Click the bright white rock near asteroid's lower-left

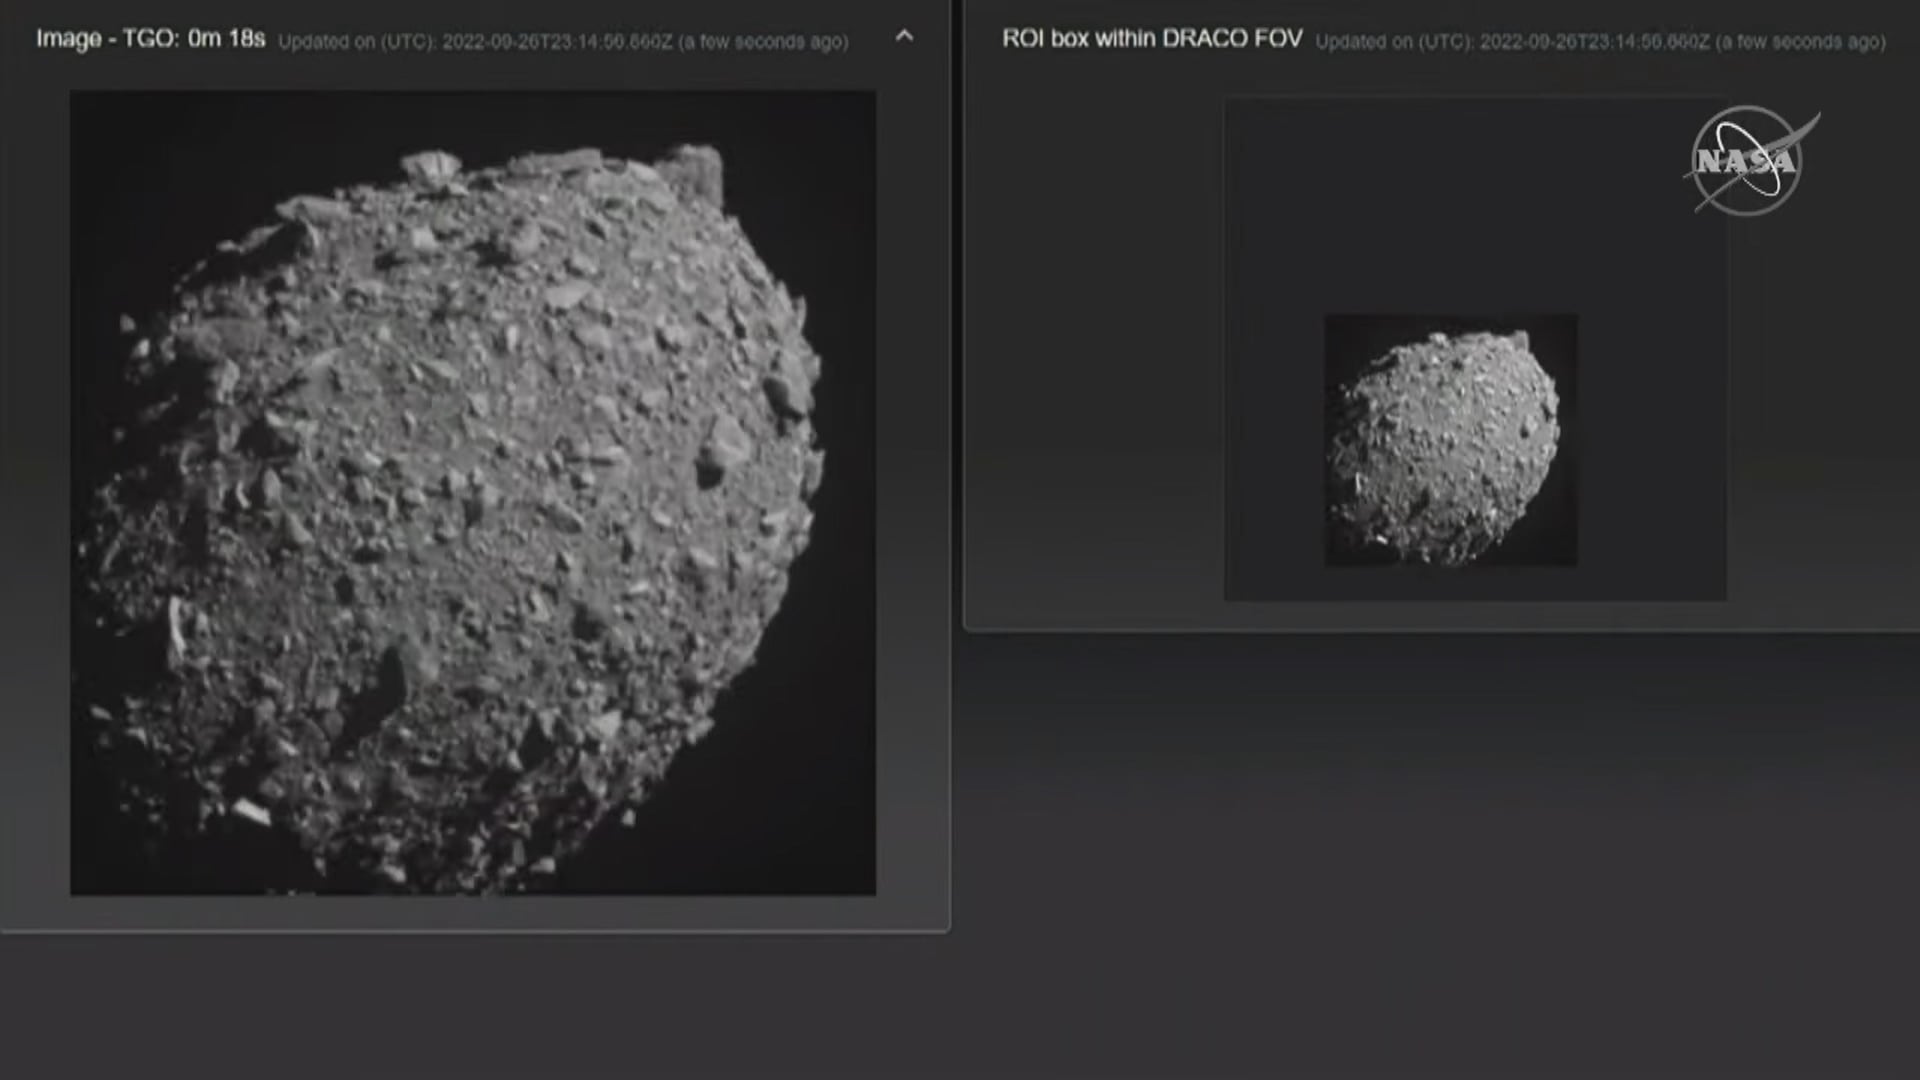[250, 810]
